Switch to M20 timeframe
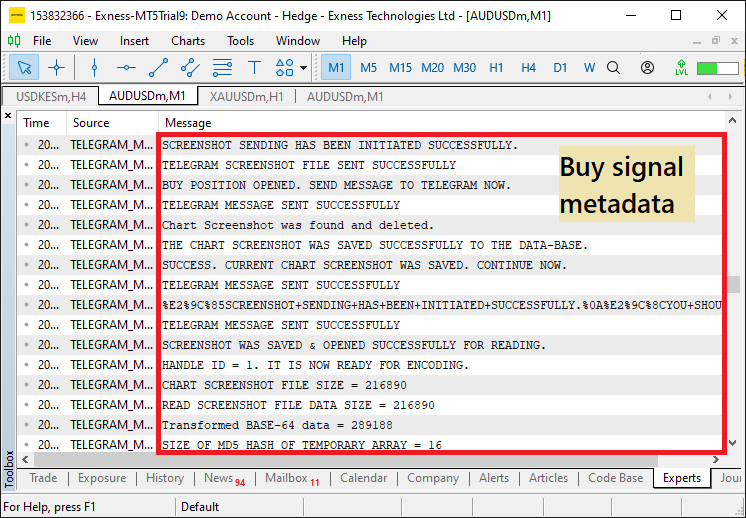 [x=432, y=68]
